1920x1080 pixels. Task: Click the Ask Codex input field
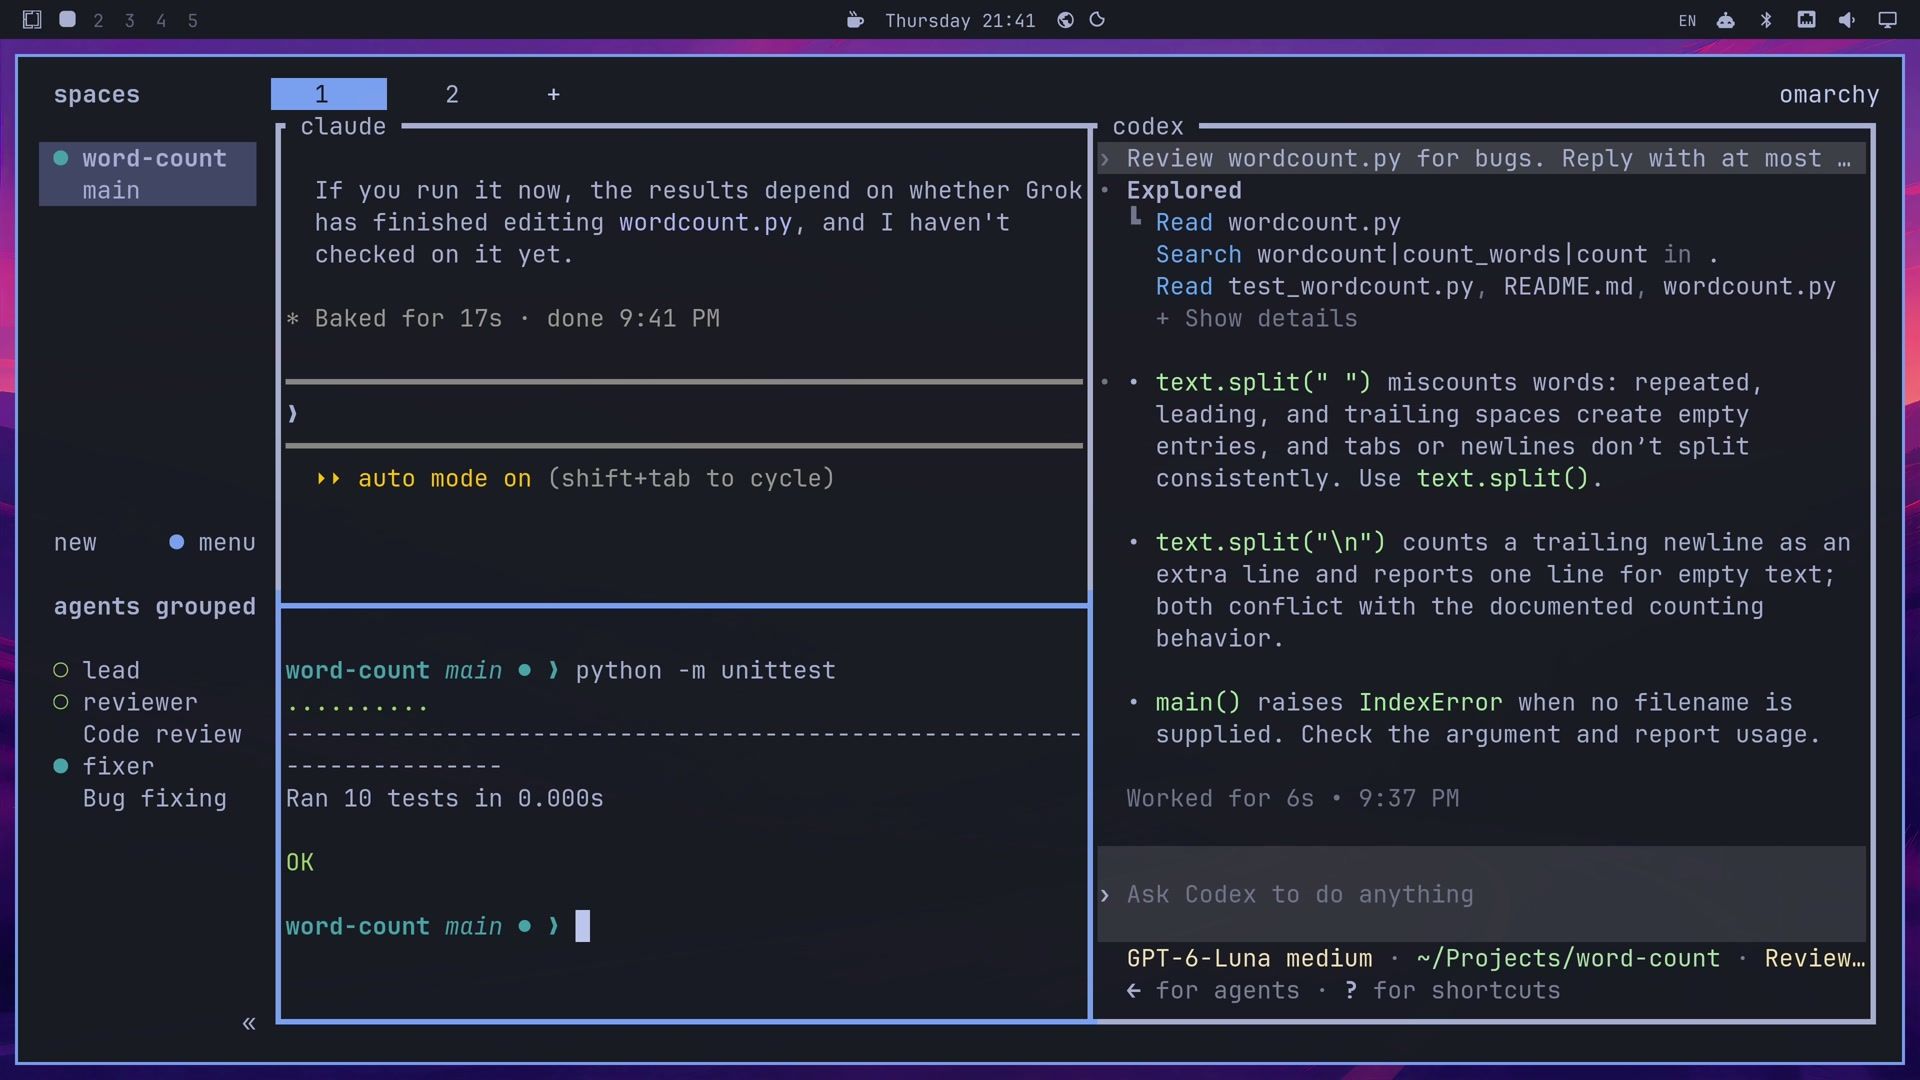pos(1481,894)
